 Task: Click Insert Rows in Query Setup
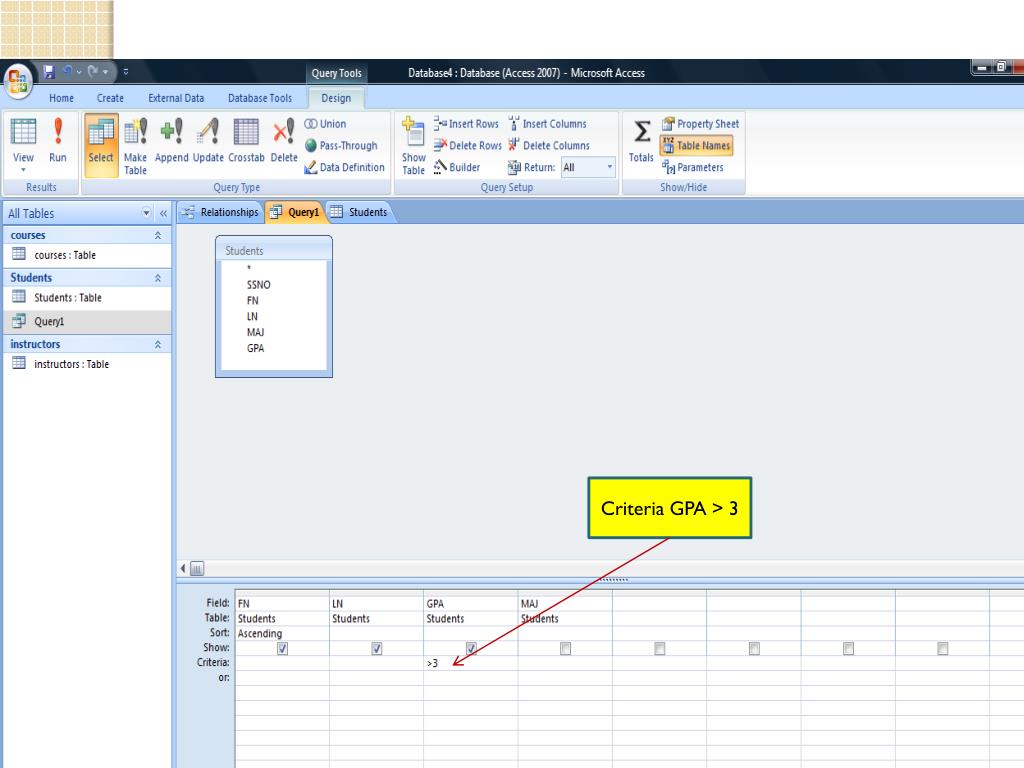pyautogui.click(x=466, y=123)
